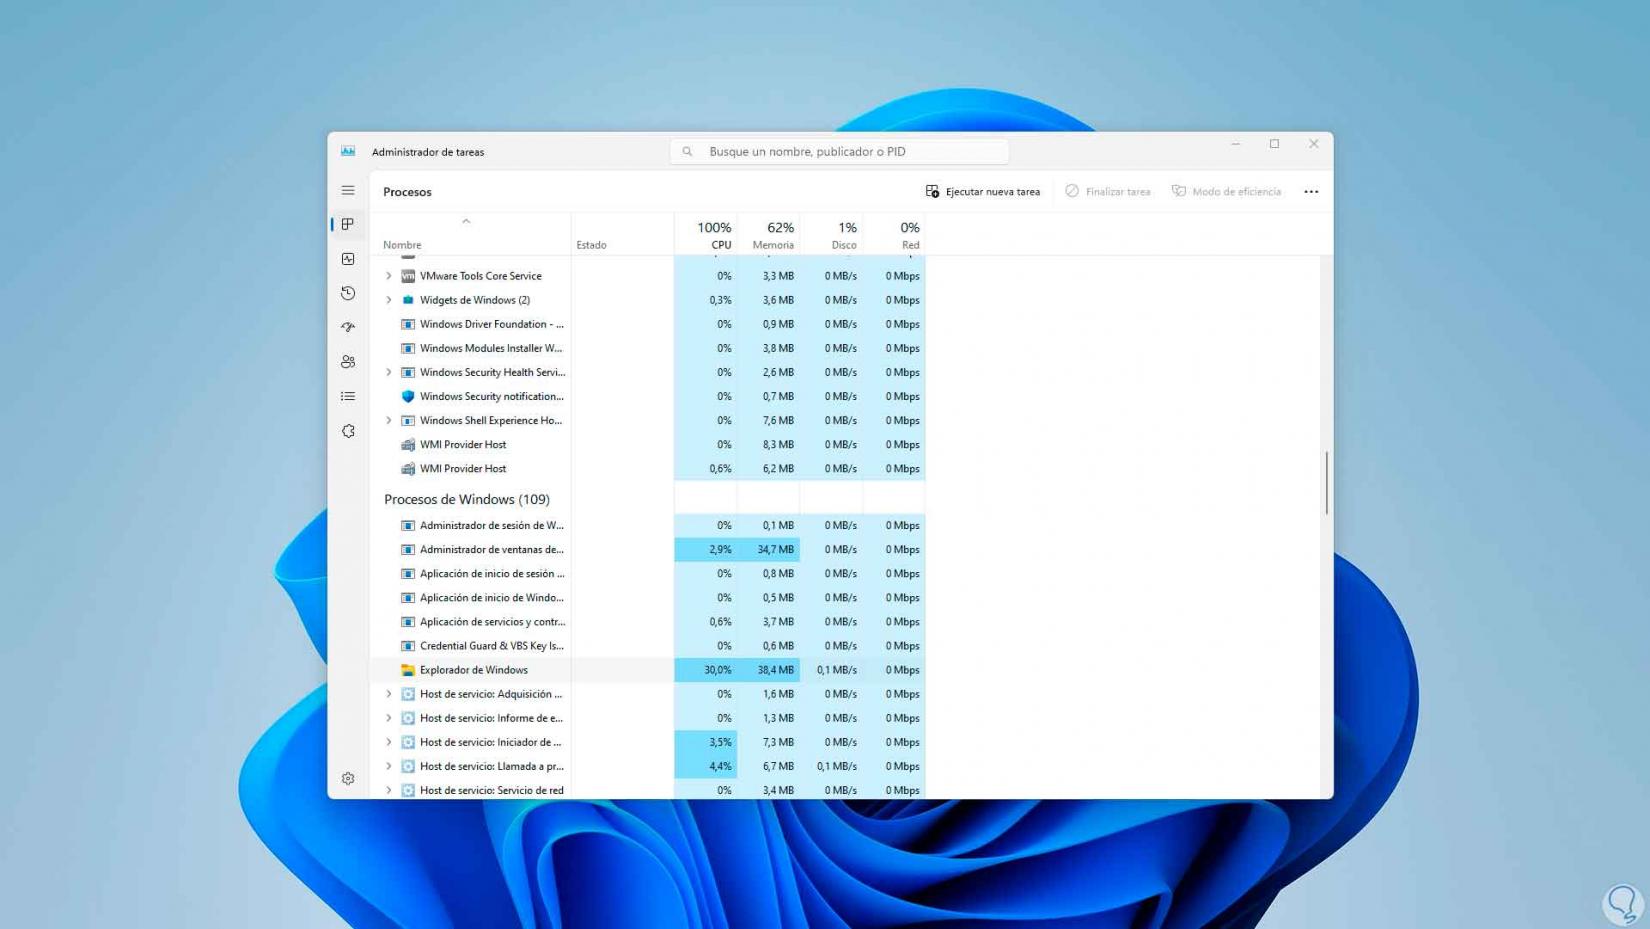Expand Host de servicio: Servicio de red row
This screenshot has height=929, width=1650.
pyautogui.click(x=389, y=790)
